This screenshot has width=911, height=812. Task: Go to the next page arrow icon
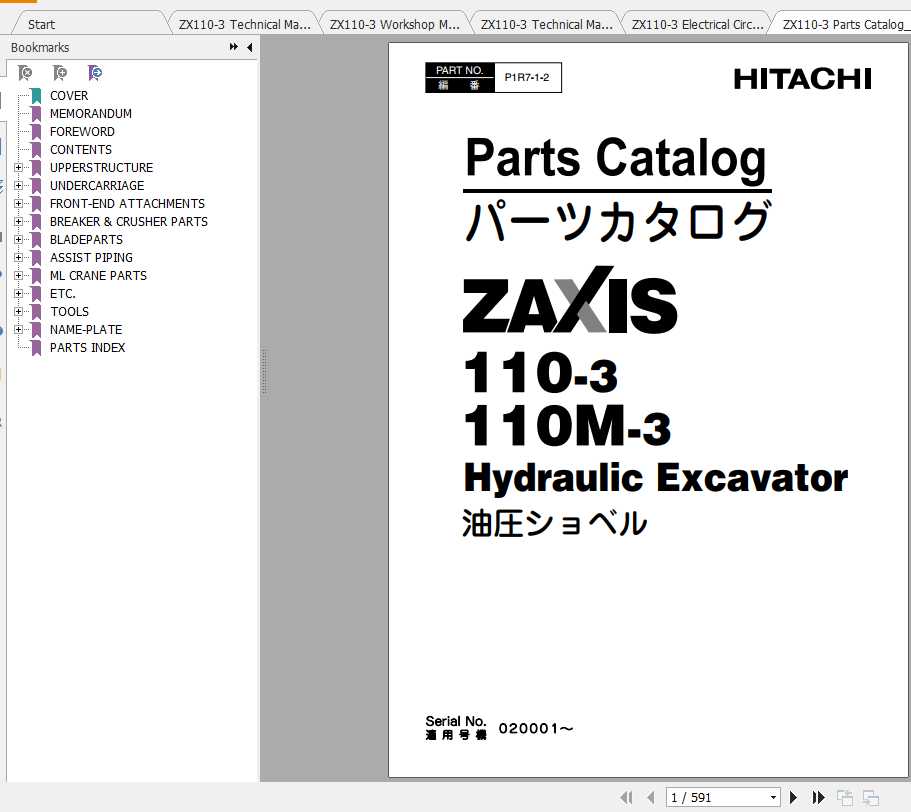tap(793, 796)
